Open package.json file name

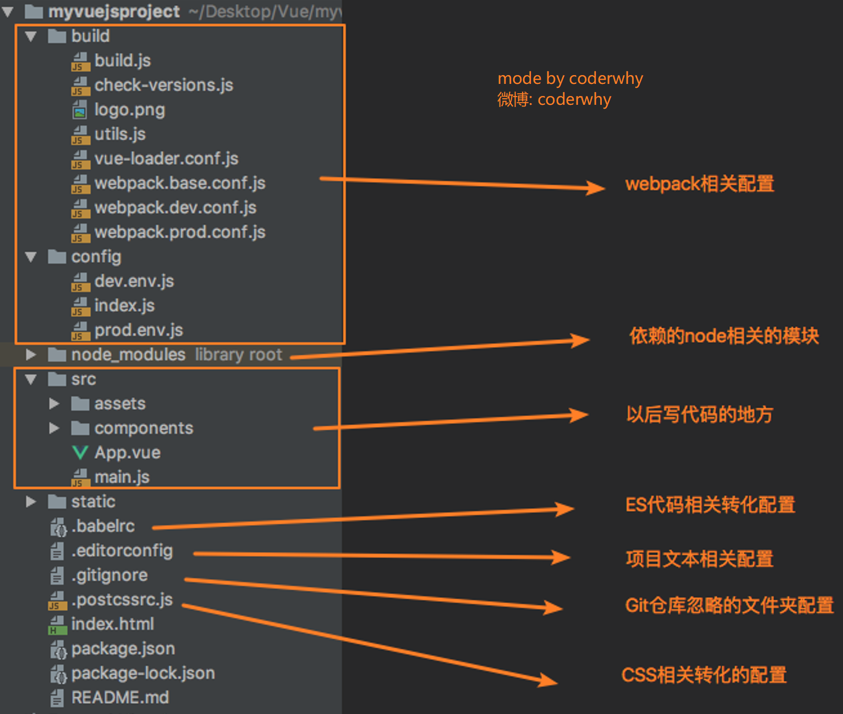coord(123,649)
